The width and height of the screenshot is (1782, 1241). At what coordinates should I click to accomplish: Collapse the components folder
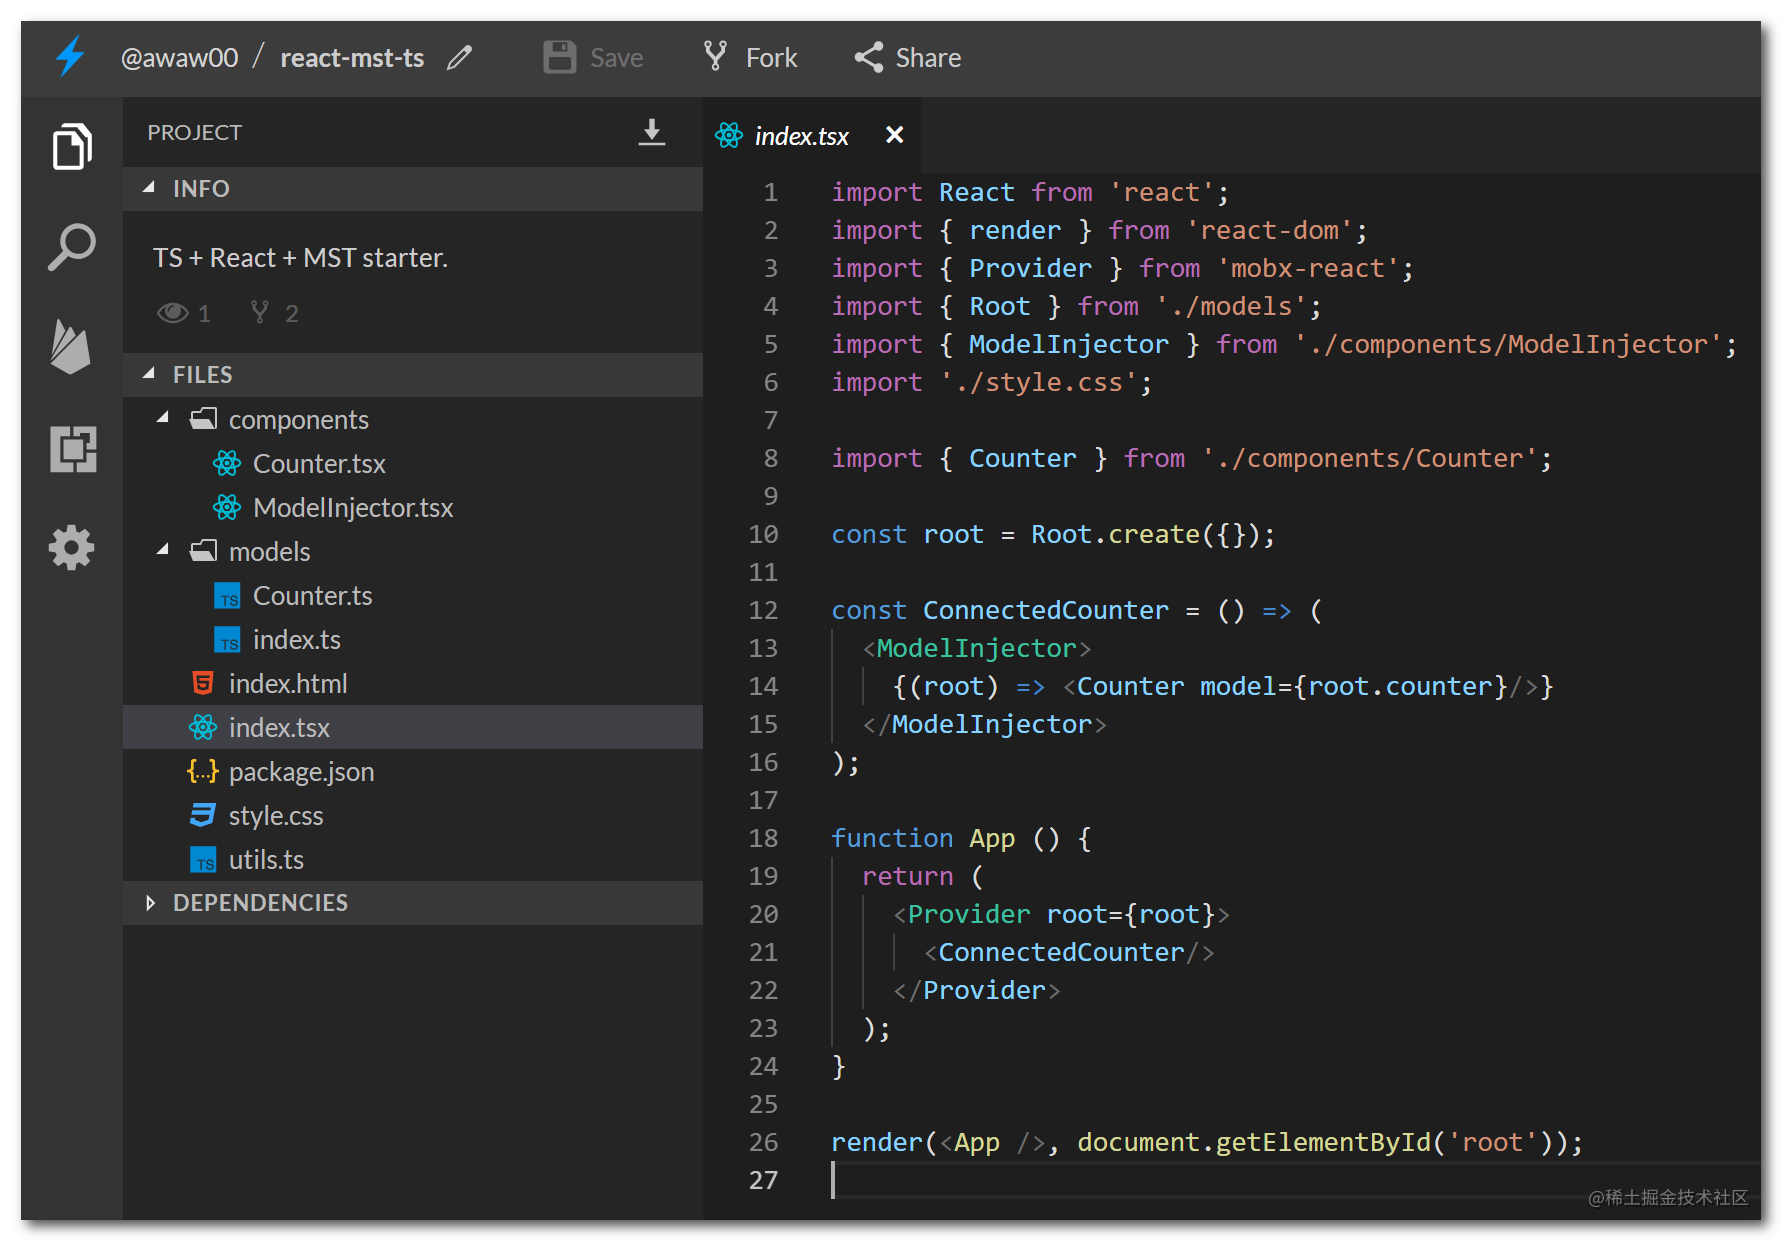[163, 419]
